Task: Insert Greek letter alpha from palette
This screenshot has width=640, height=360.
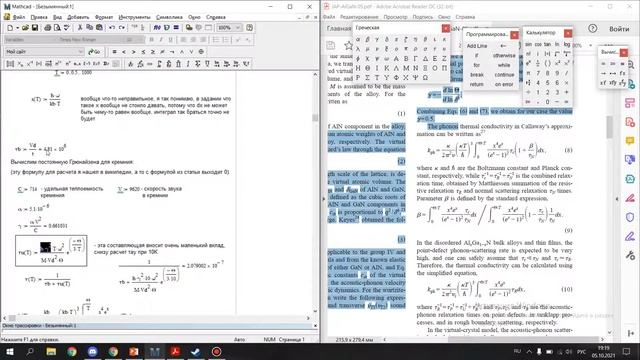Action: click(x=358, y=40)
